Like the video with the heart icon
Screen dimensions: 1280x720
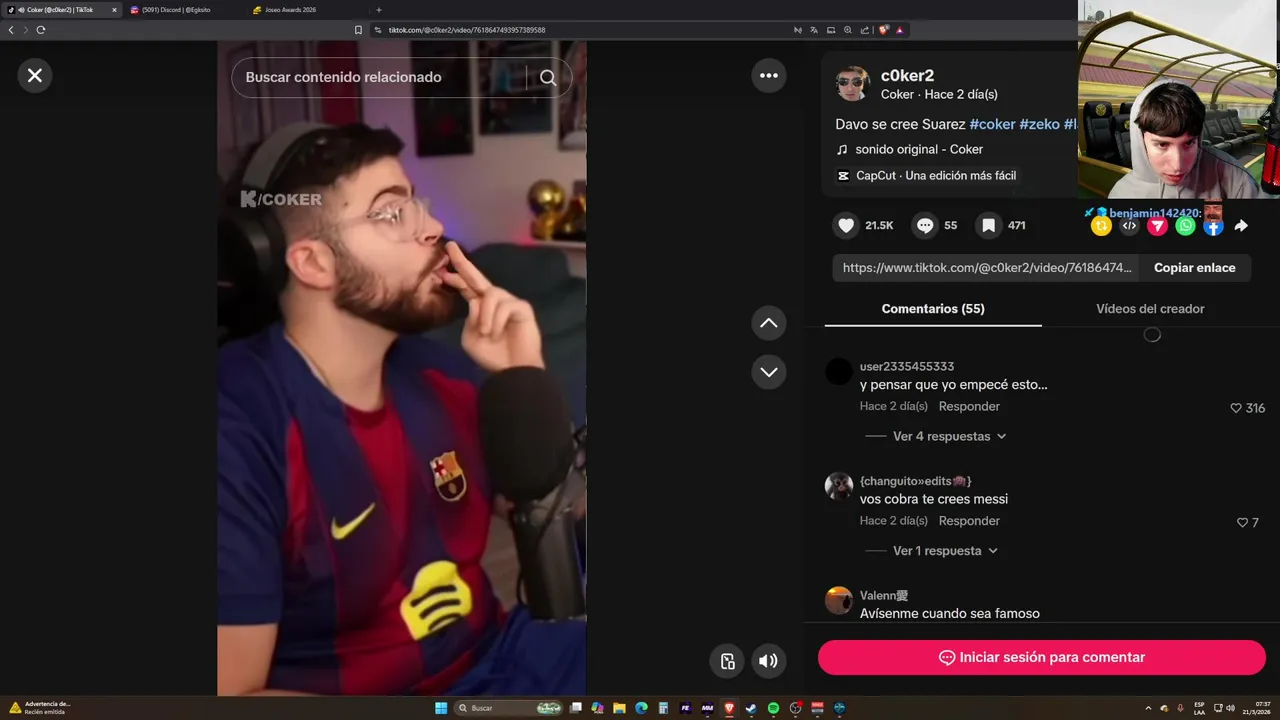coord(846,226)
